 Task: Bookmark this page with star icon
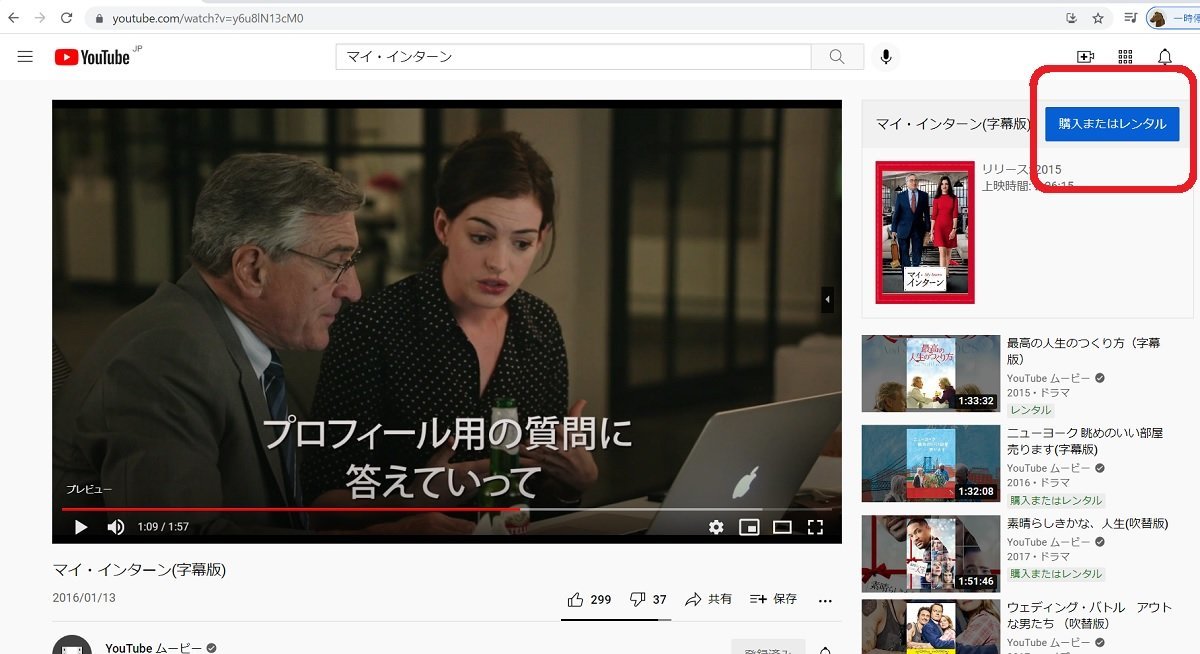click(1098, 18)
